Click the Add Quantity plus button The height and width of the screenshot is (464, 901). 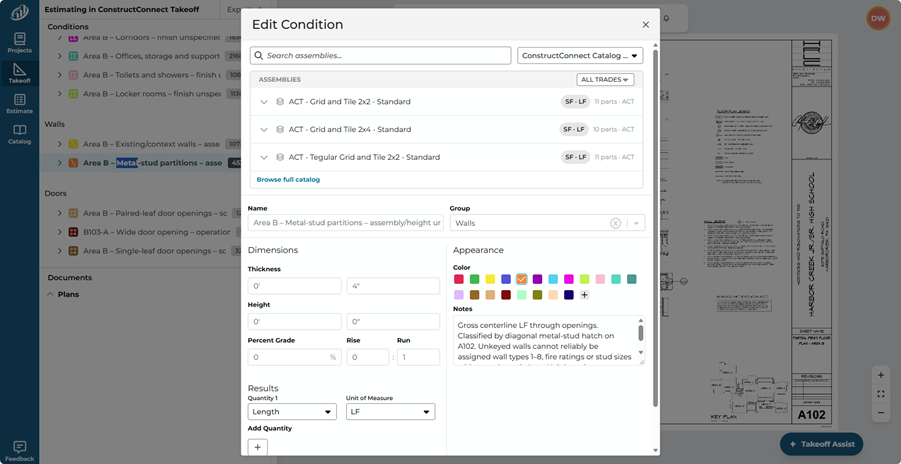[257, 447]
